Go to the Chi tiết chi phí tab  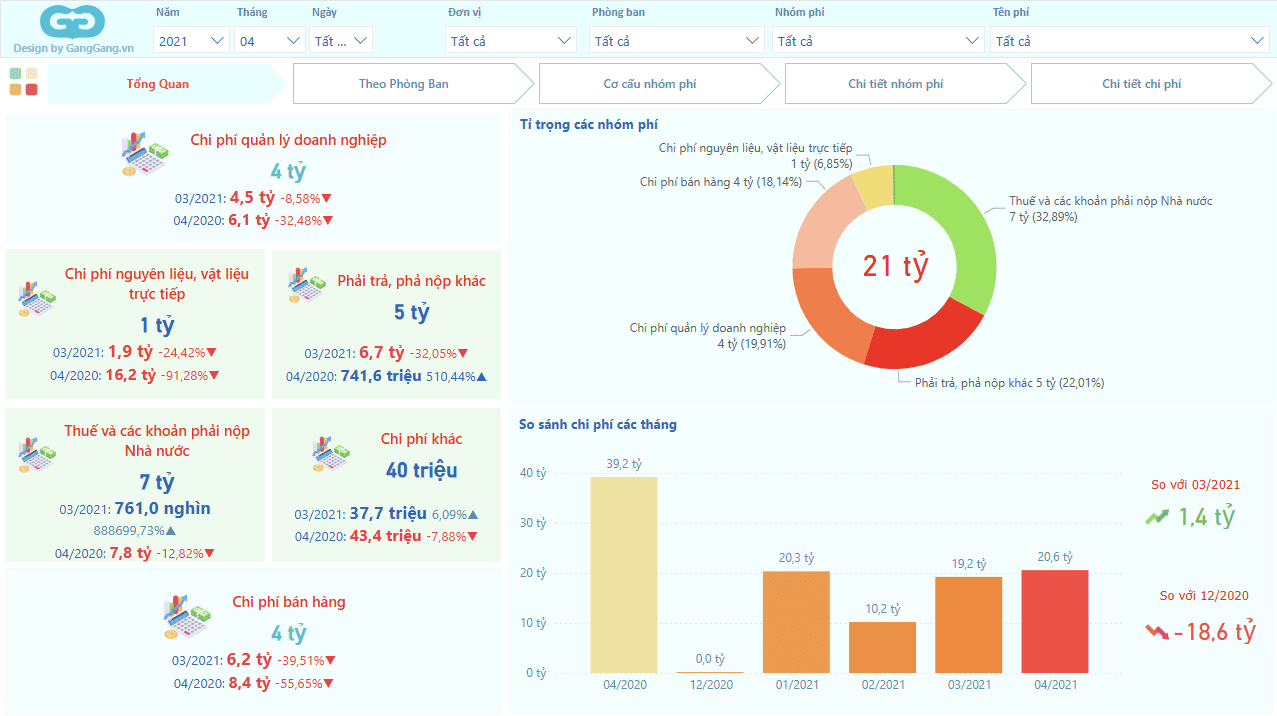[x=1141, y=84]
